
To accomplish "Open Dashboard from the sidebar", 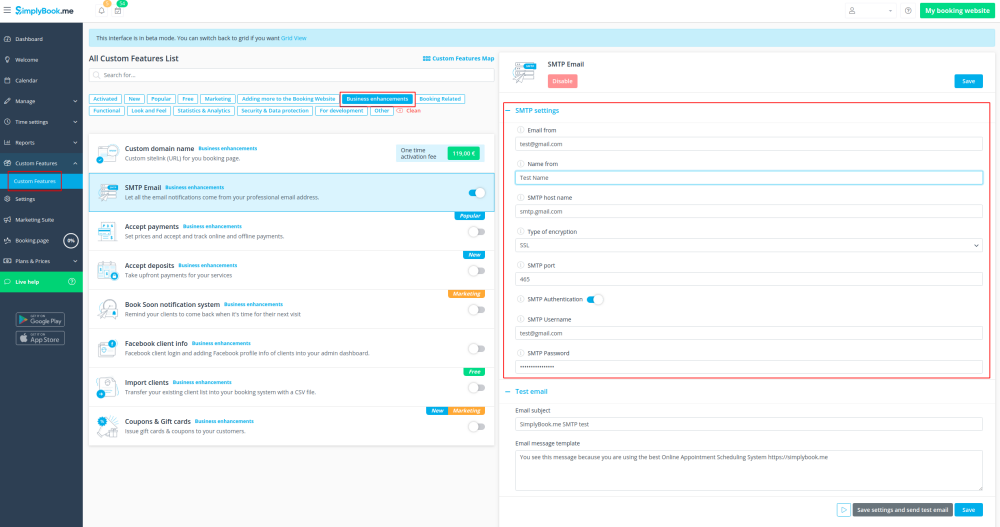I will tap(29, 39).
